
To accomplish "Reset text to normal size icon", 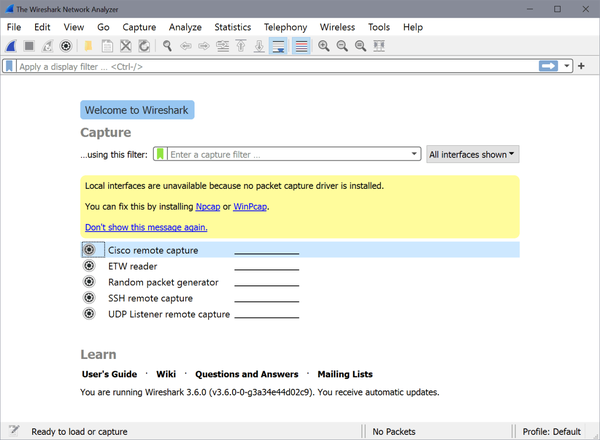I will (x=360, y=46).
